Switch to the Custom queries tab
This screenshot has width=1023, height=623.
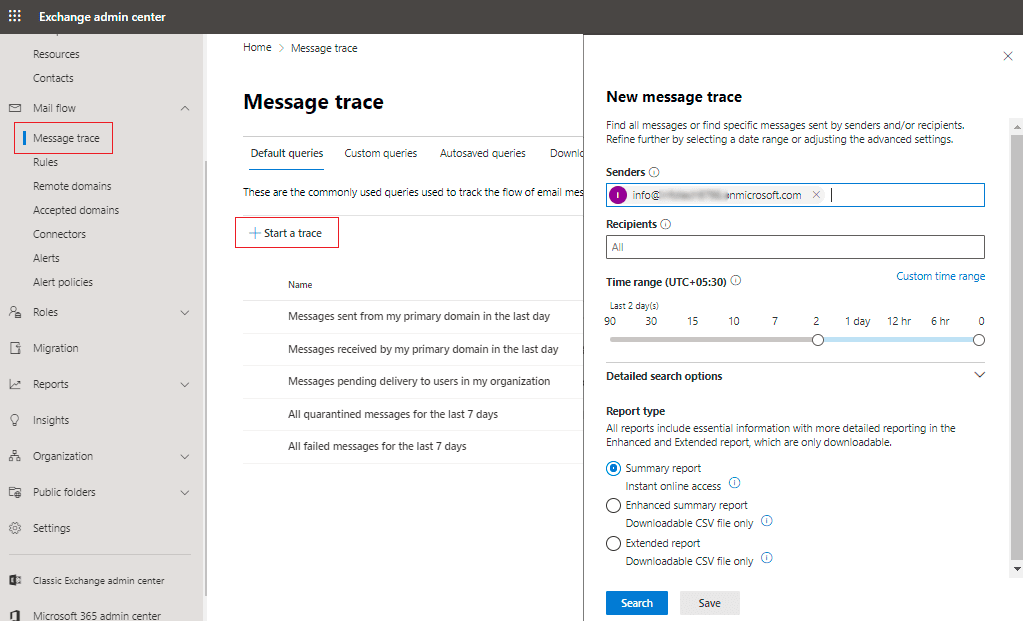pos(380,154)
